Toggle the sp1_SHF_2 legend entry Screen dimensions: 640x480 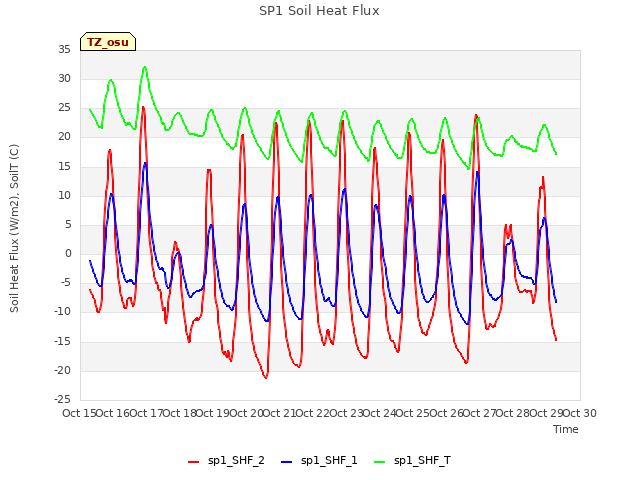226,461
